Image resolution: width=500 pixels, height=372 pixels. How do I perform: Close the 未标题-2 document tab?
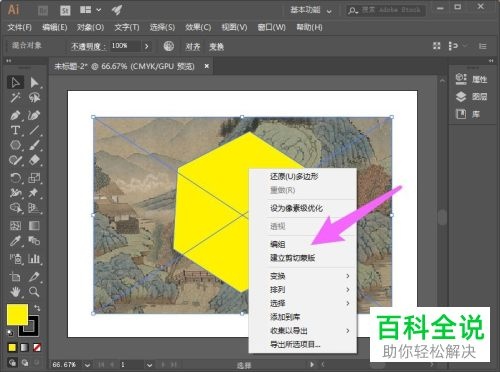point(207,66)
